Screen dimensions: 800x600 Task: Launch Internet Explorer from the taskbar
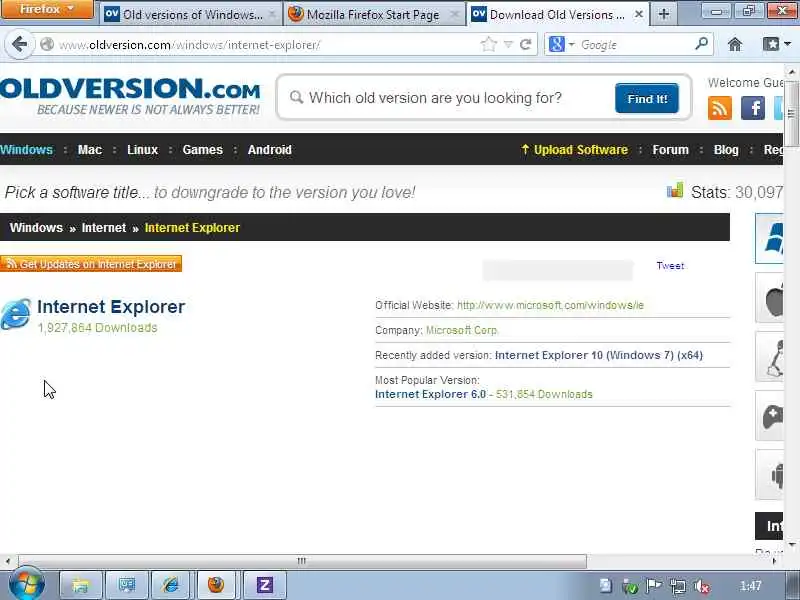[x=170, y=585]
